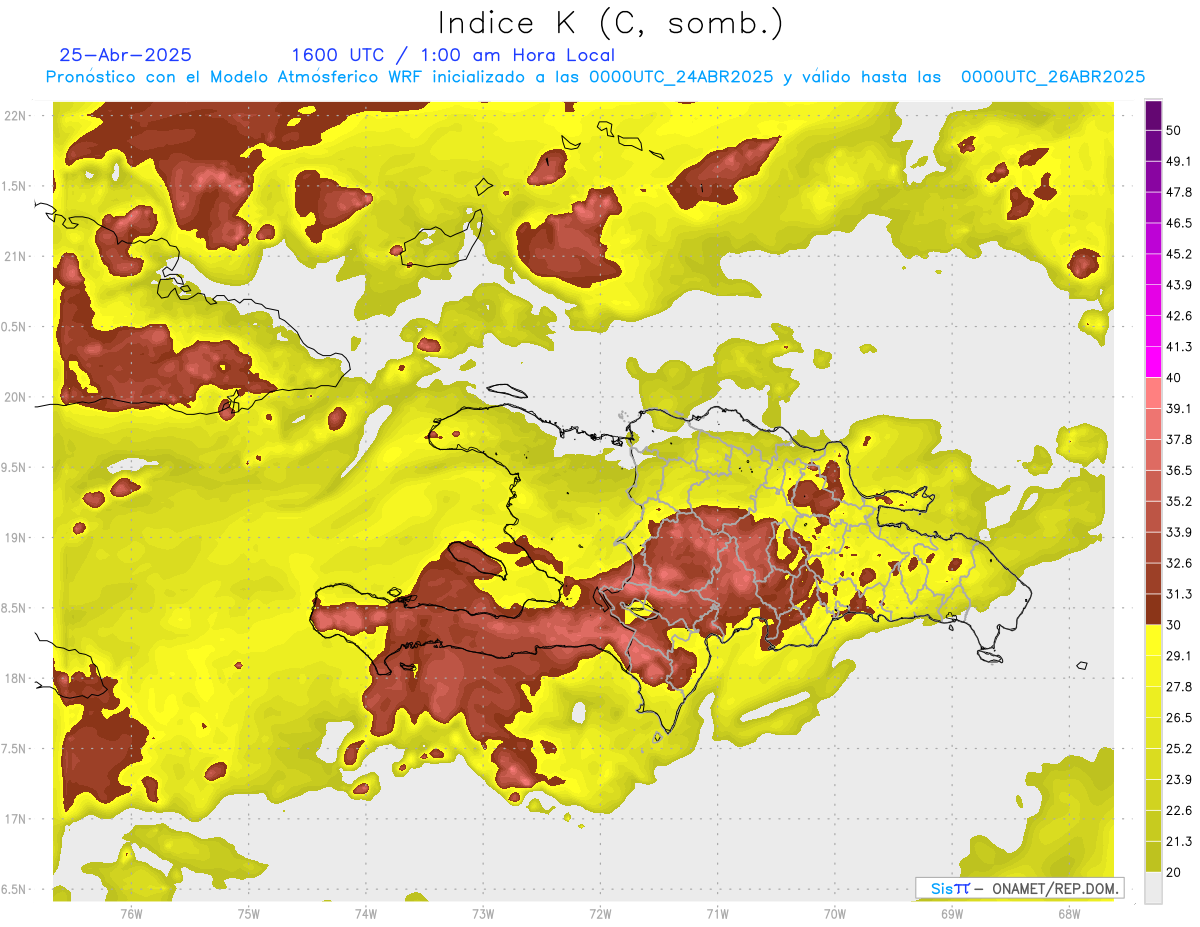Click the colorbar value "37.8"
1200x927 pixels.
(1179, 439)
